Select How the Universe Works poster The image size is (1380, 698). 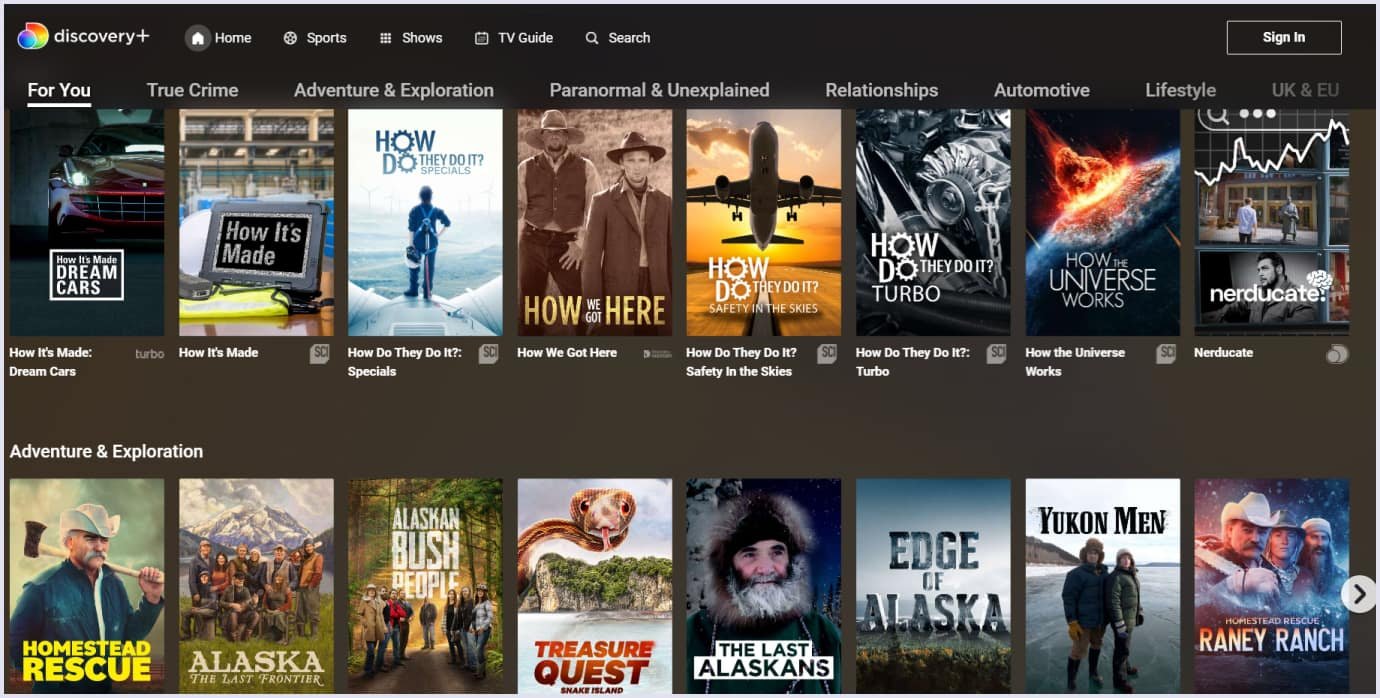click(x=1103, y=222)
